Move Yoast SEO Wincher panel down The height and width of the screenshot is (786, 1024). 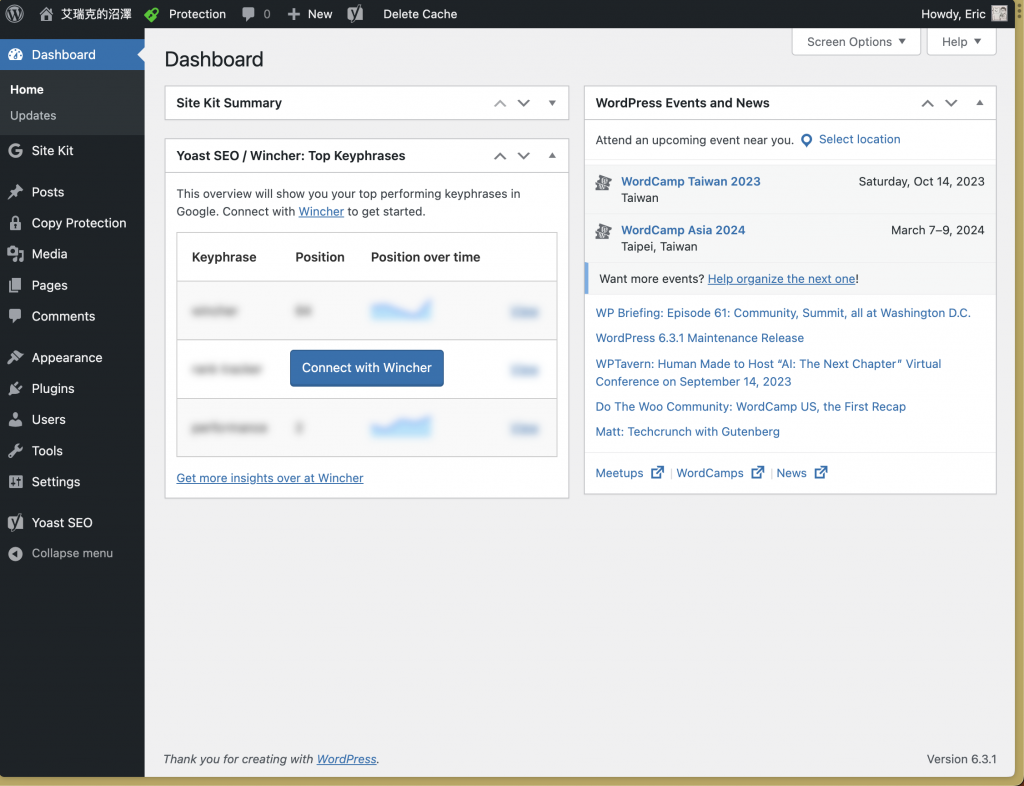pyautogui.click(x=524, y=156)
